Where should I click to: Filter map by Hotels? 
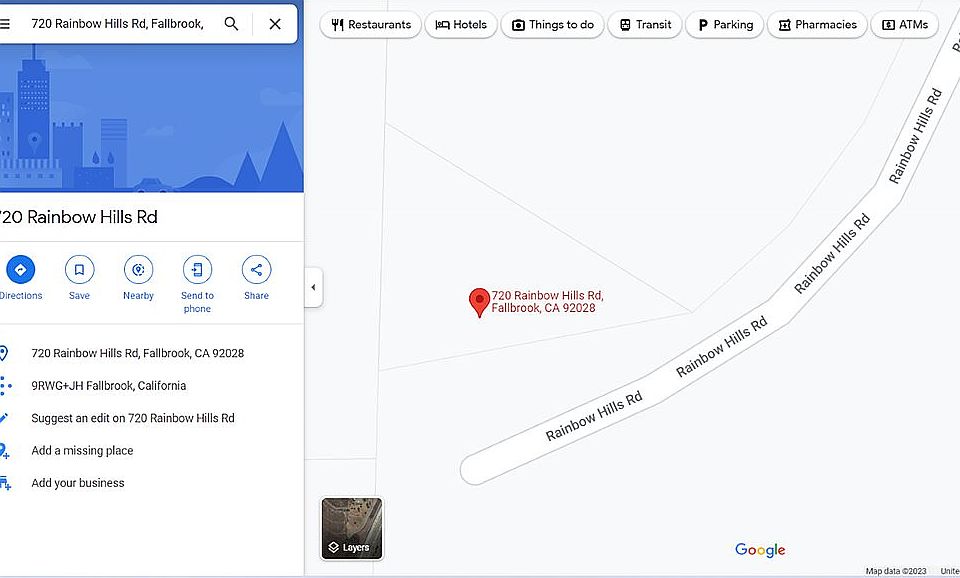[461, 24]
